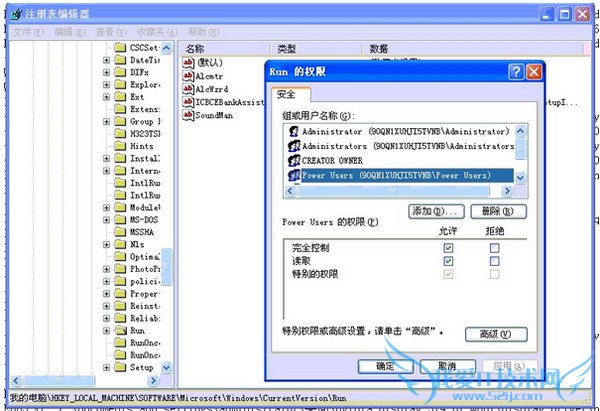Screen dimensions: 600x411
Task: Click the 高级(V) button
Action: 496,334
